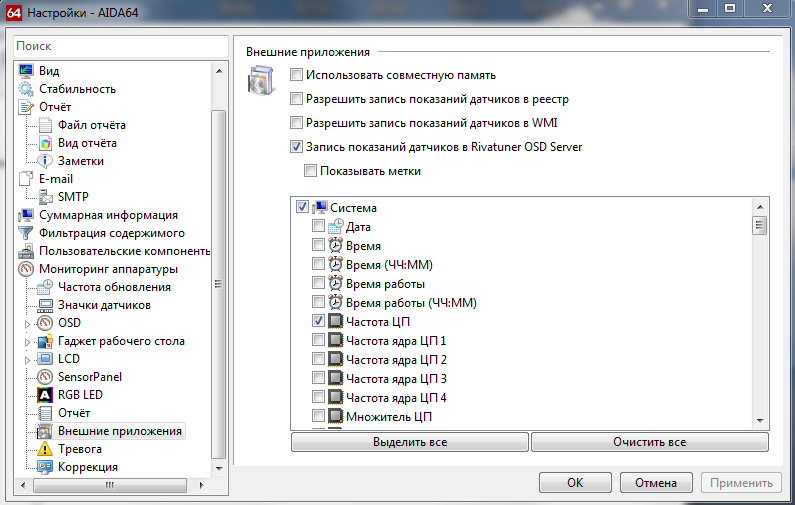Click the SensorPanel icon in sidebar

click(45, 377)
